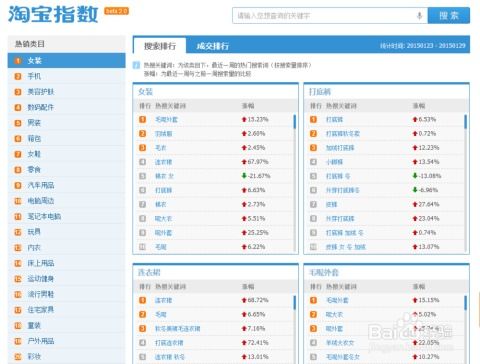Click rank 2 badge in 女装 panel
The height and width of the screenshot is (364, 480).
click(142, 134)
